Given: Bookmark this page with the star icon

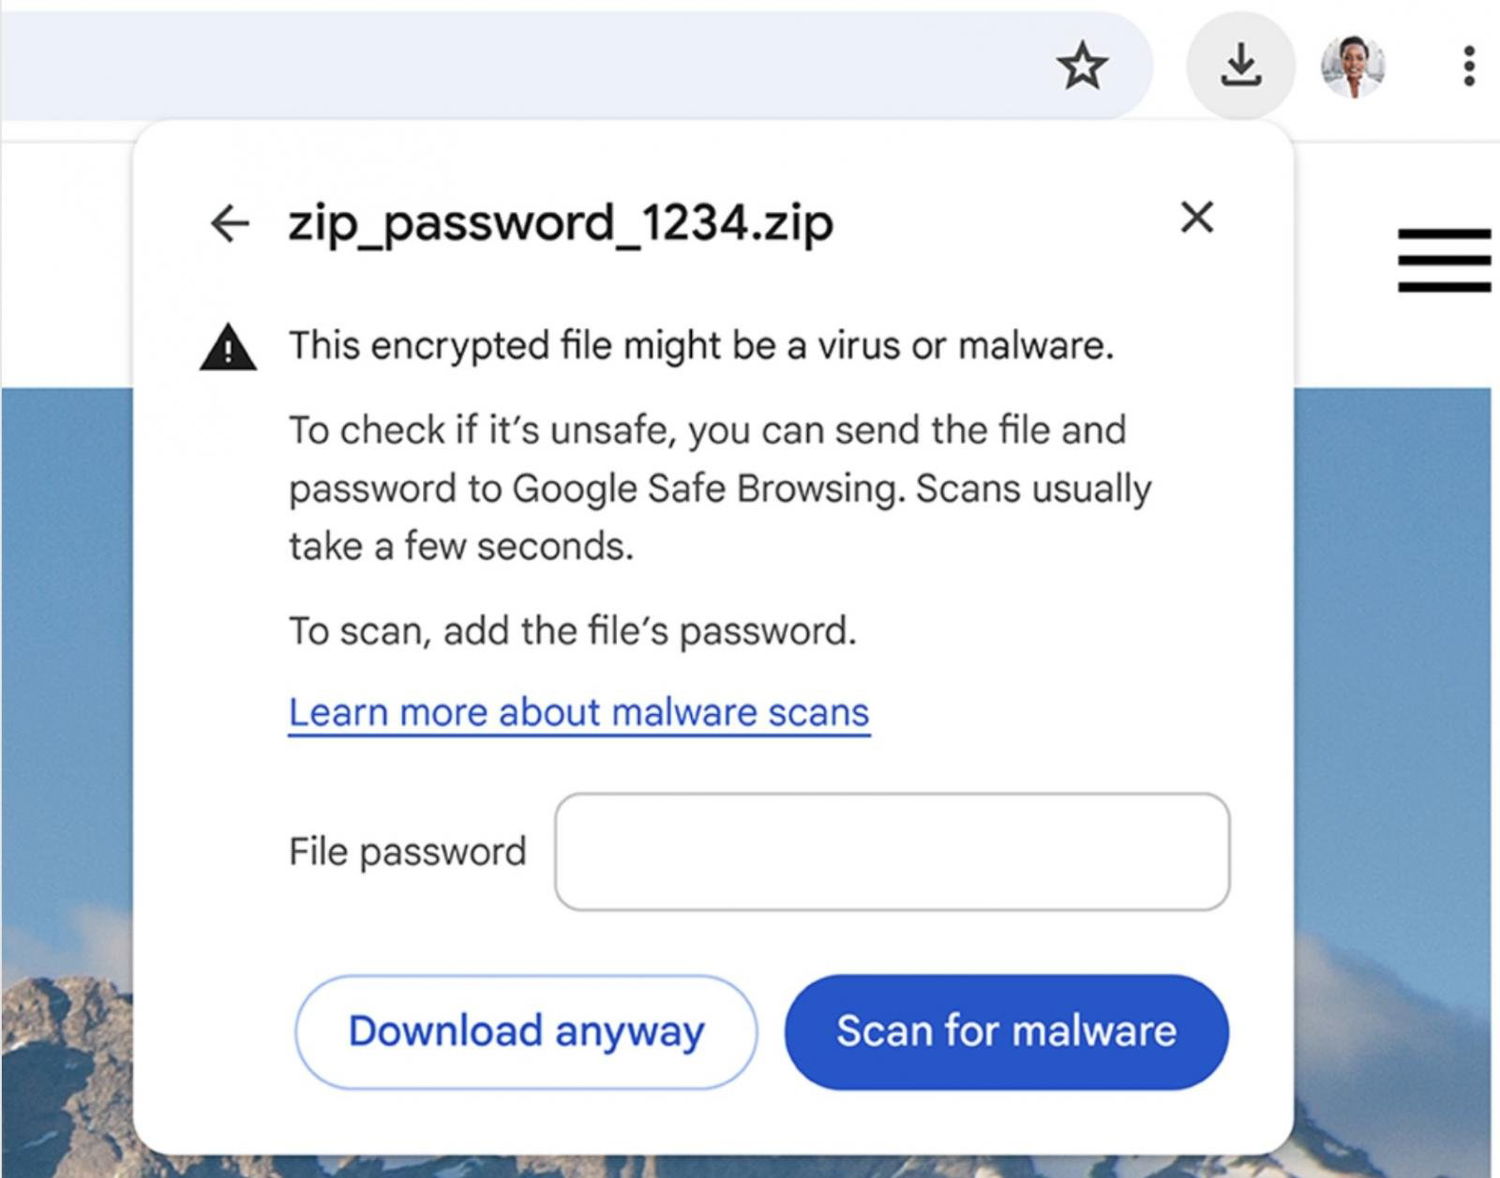Looking at the screenshot, I should tap(1082, 67).
